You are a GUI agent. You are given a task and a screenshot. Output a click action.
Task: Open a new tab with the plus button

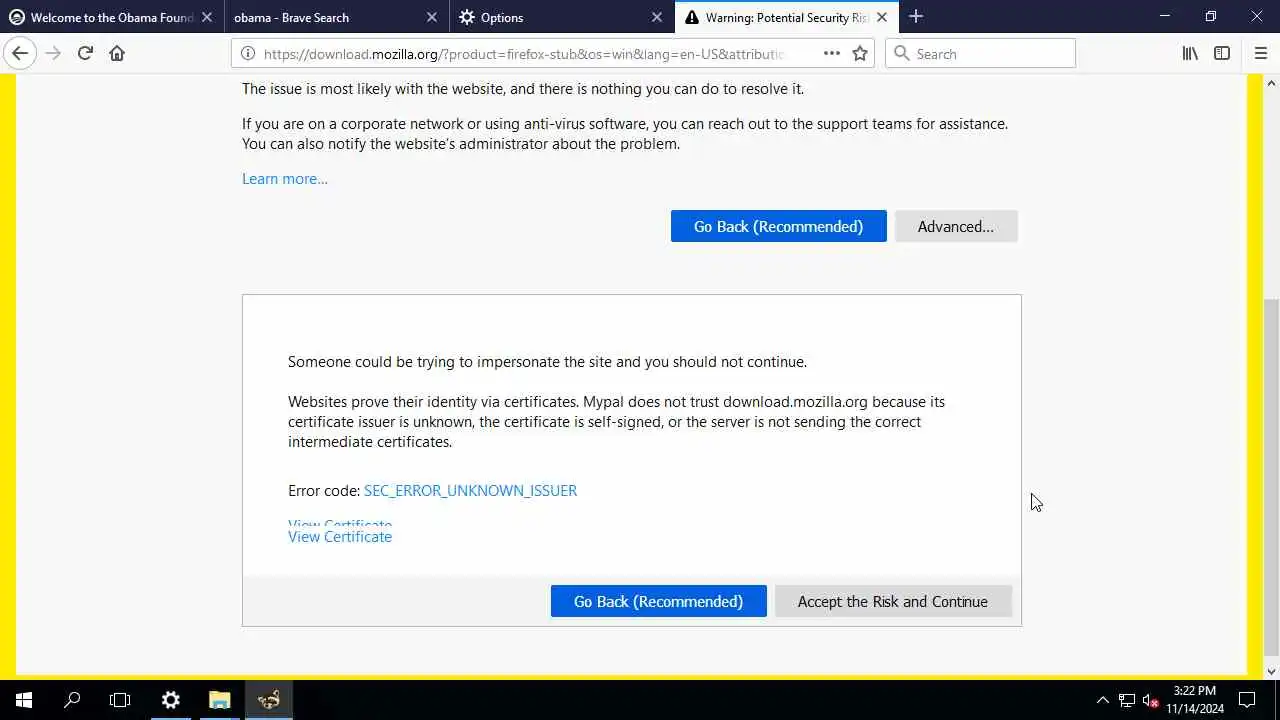pos(916,17)
